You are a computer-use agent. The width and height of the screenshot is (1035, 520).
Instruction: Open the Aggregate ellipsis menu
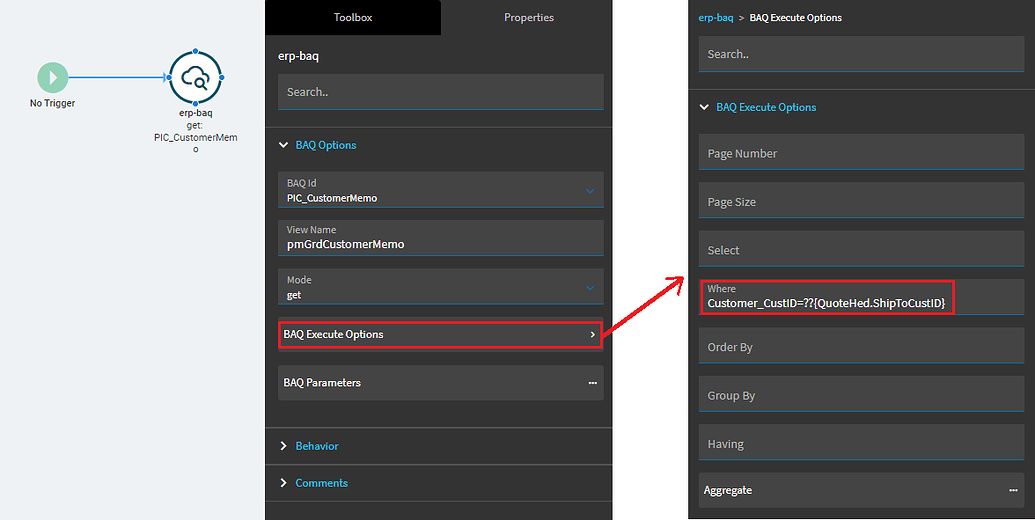1013,490
